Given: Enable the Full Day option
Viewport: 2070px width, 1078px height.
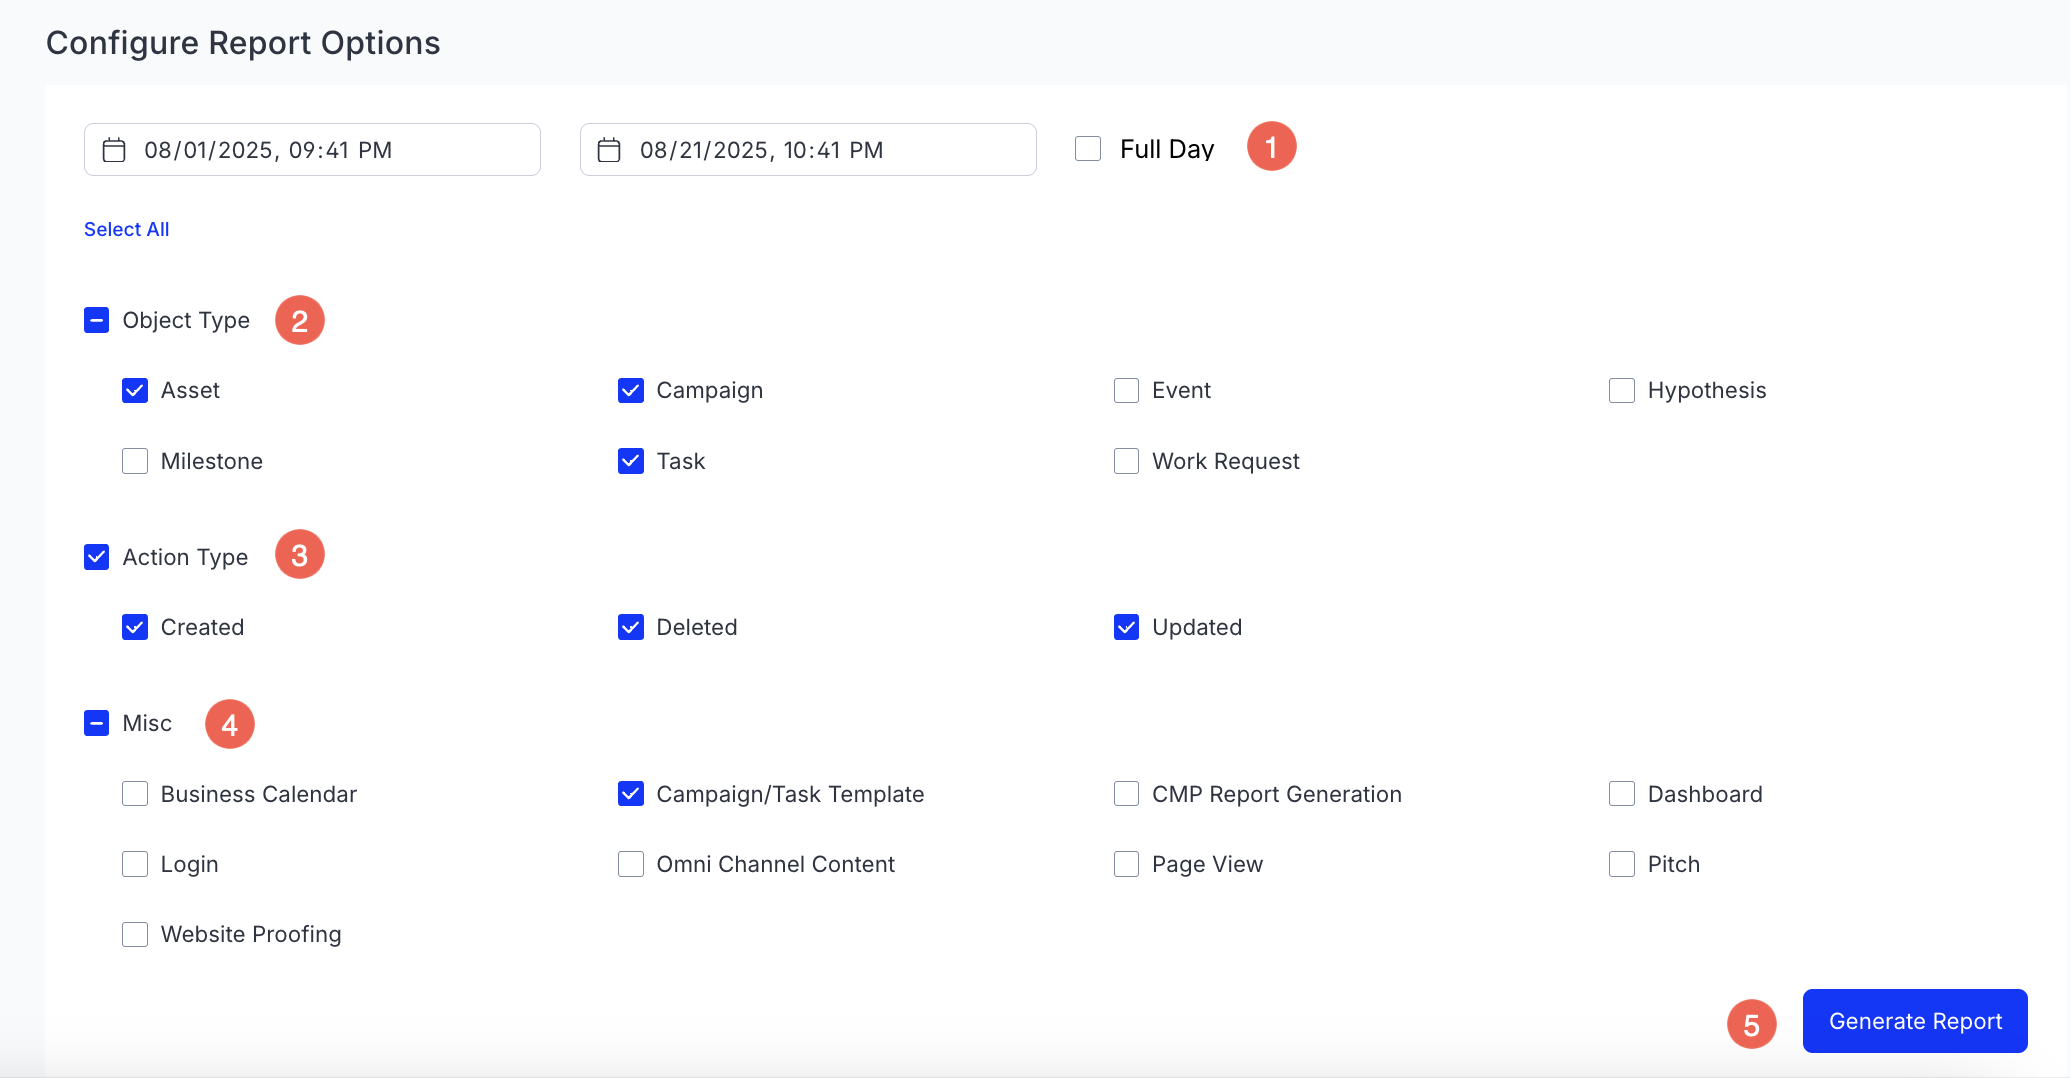Looking at the screenshot, I should 1087,147.
